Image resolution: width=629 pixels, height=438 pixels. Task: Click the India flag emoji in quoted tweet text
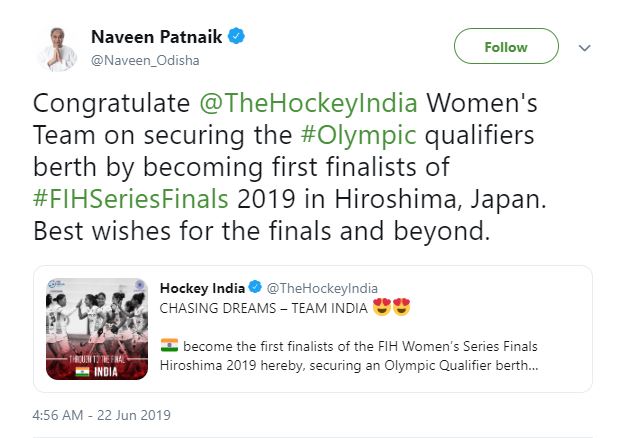tap(169, 346)
